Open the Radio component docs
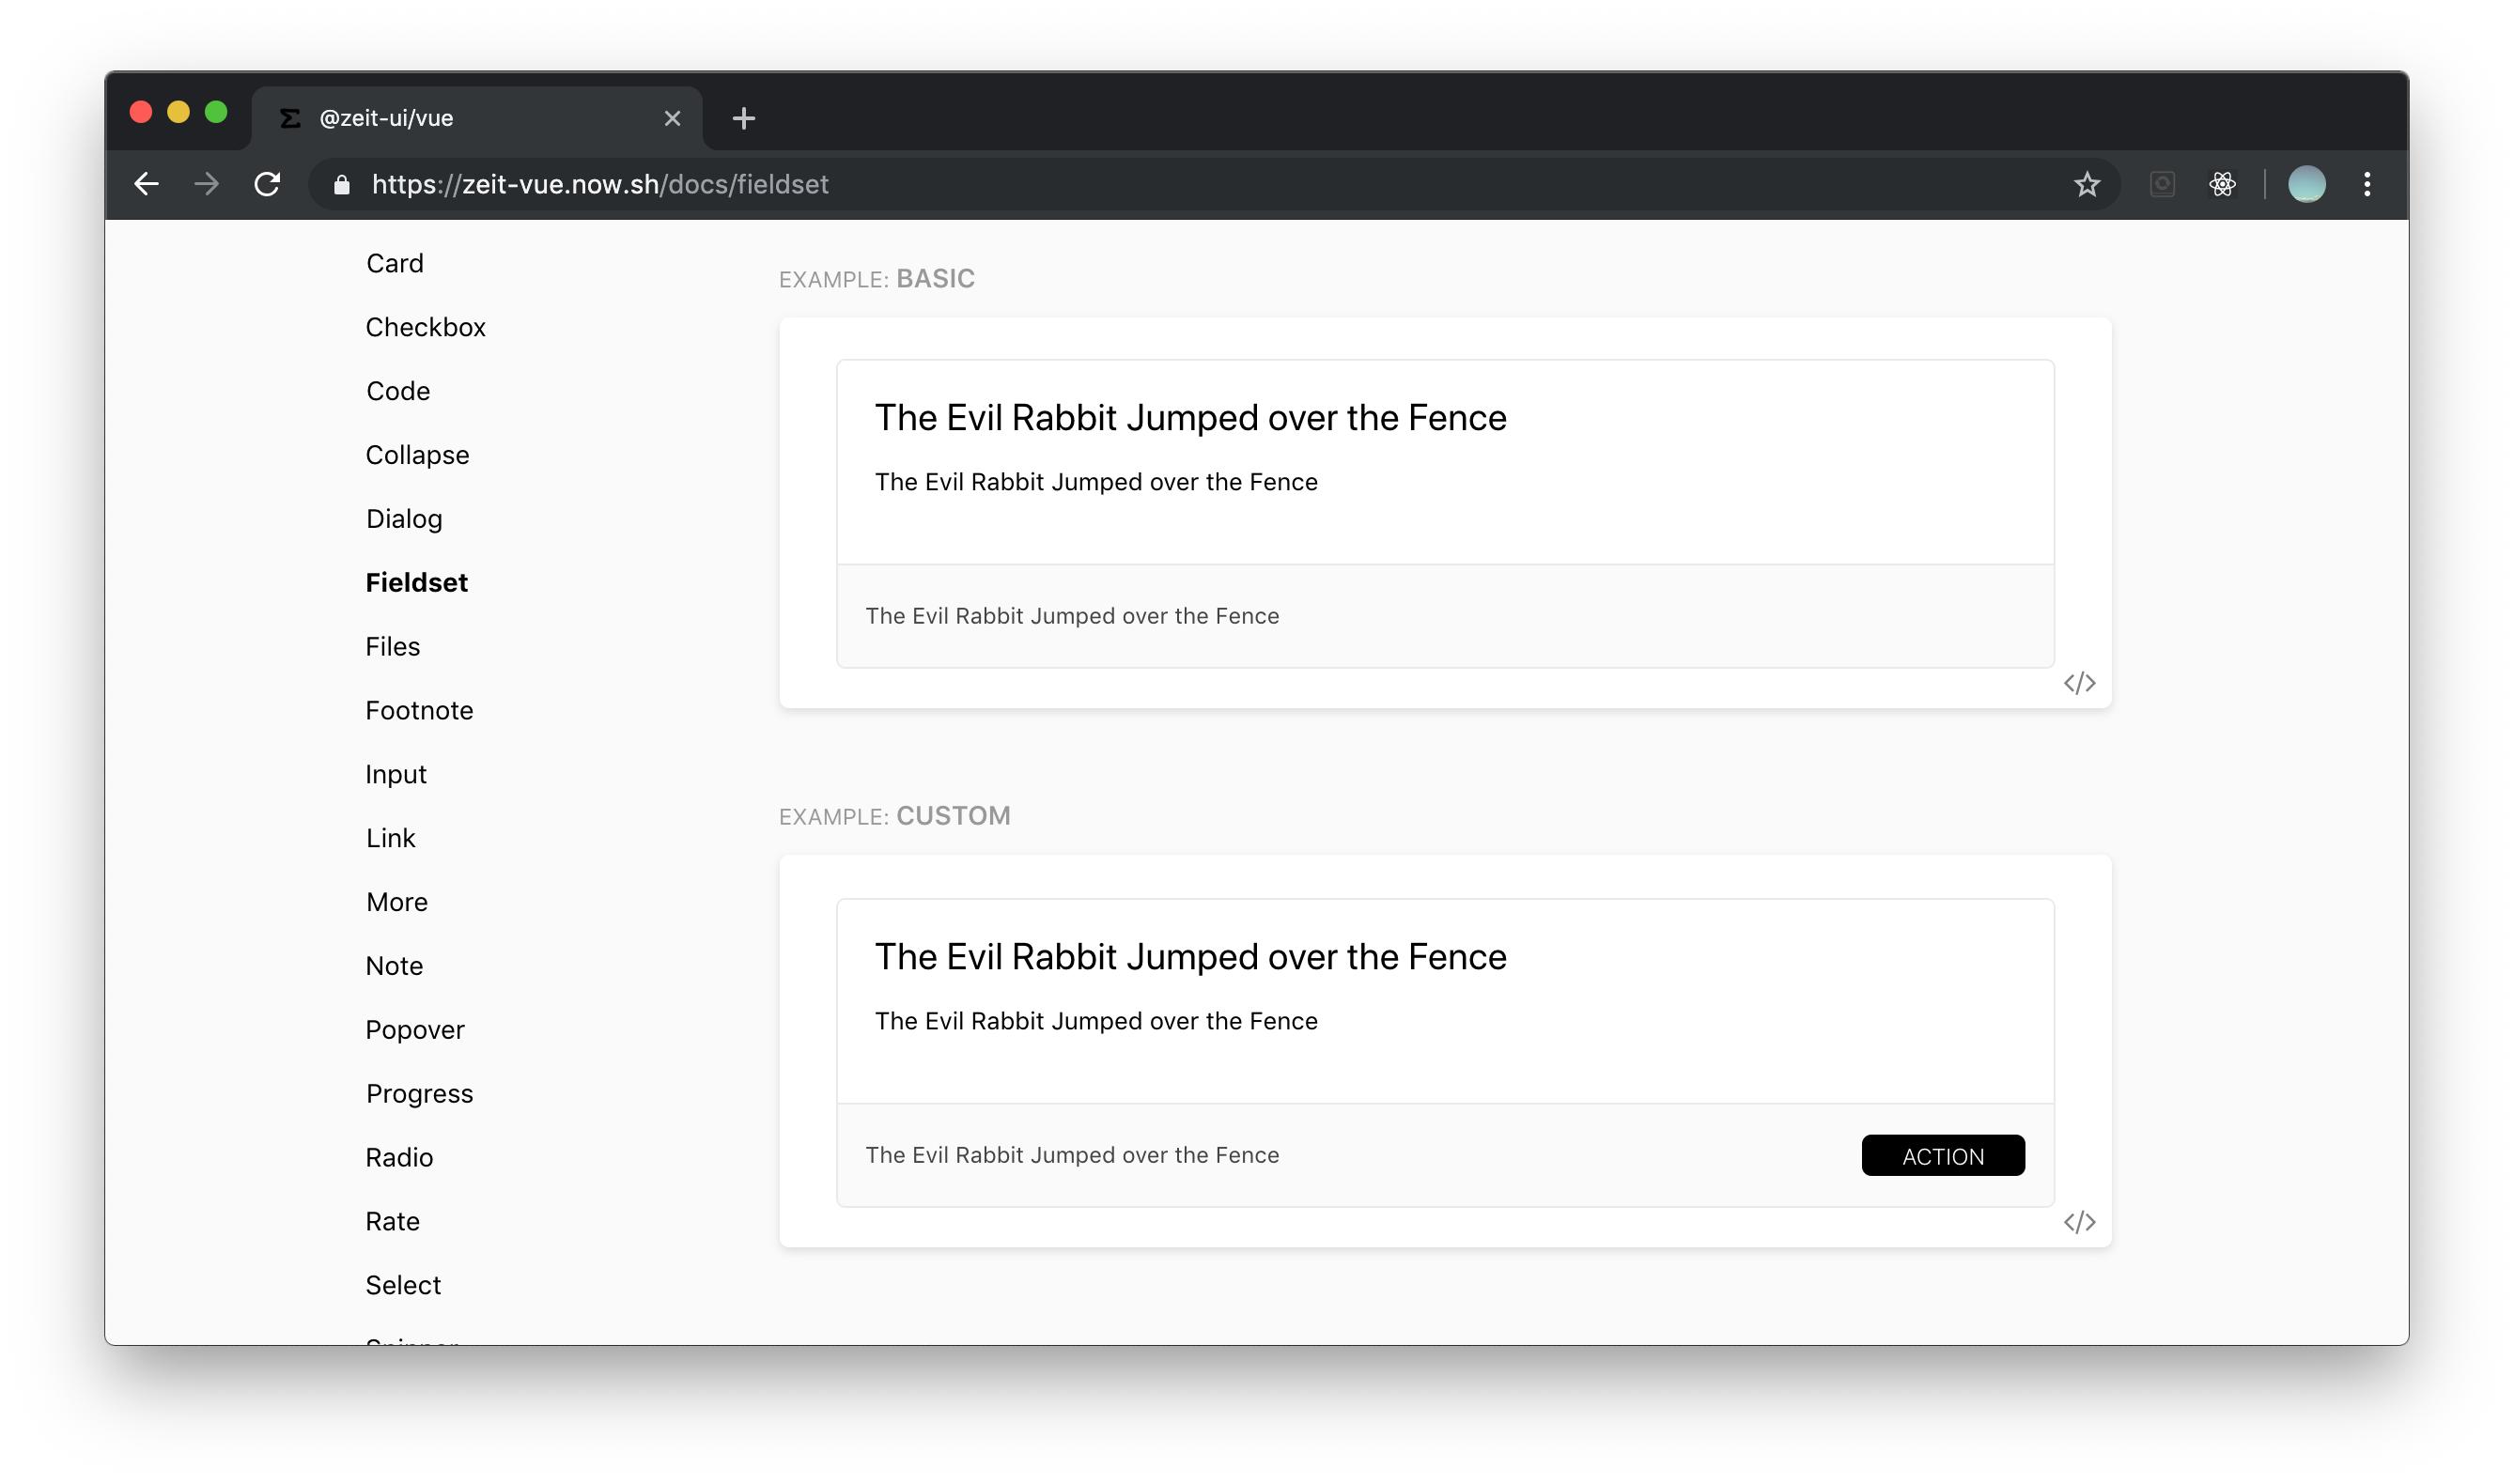 click(399, 1158)
